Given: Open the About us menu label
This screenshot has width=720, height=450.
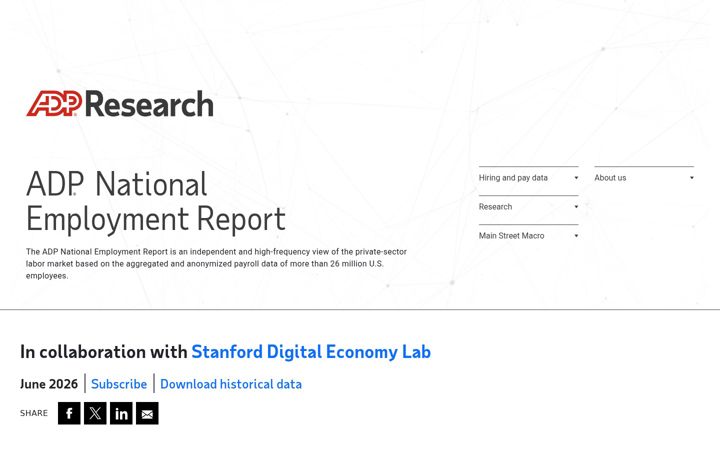Looking at the screenshot, I should pos(610,178).
